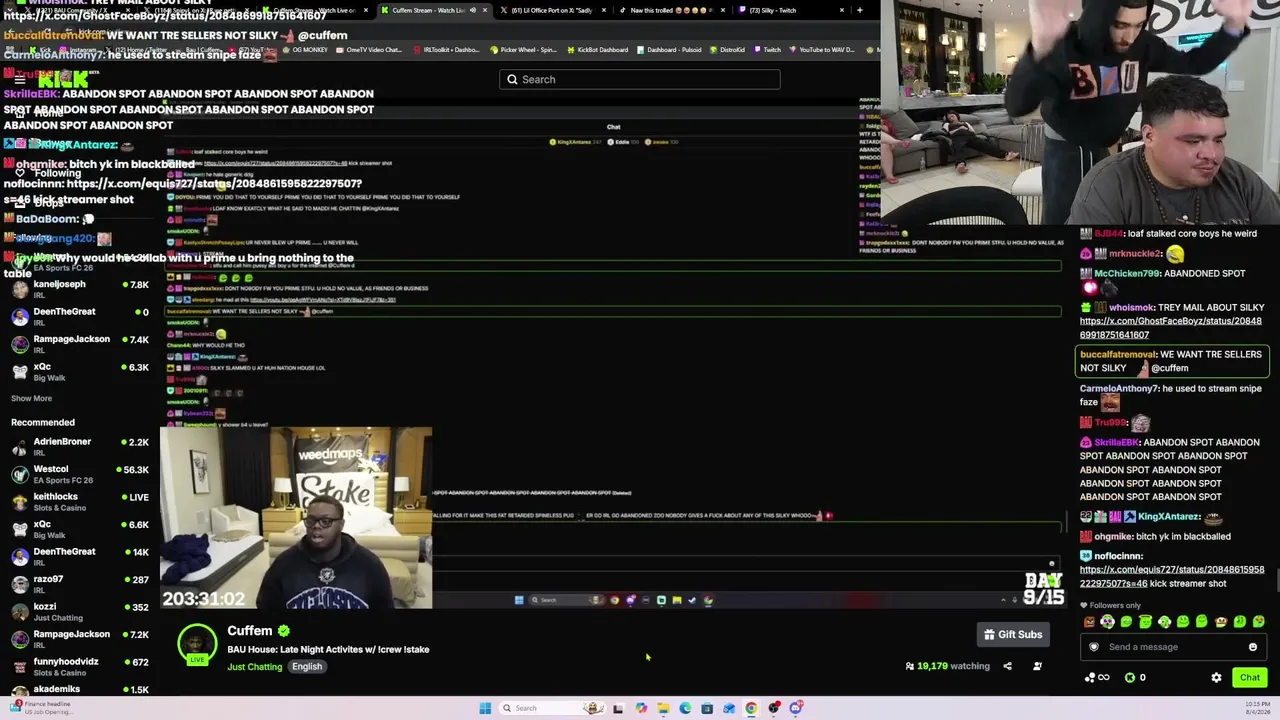Open Copilot from the taskbar

[641, 708]
